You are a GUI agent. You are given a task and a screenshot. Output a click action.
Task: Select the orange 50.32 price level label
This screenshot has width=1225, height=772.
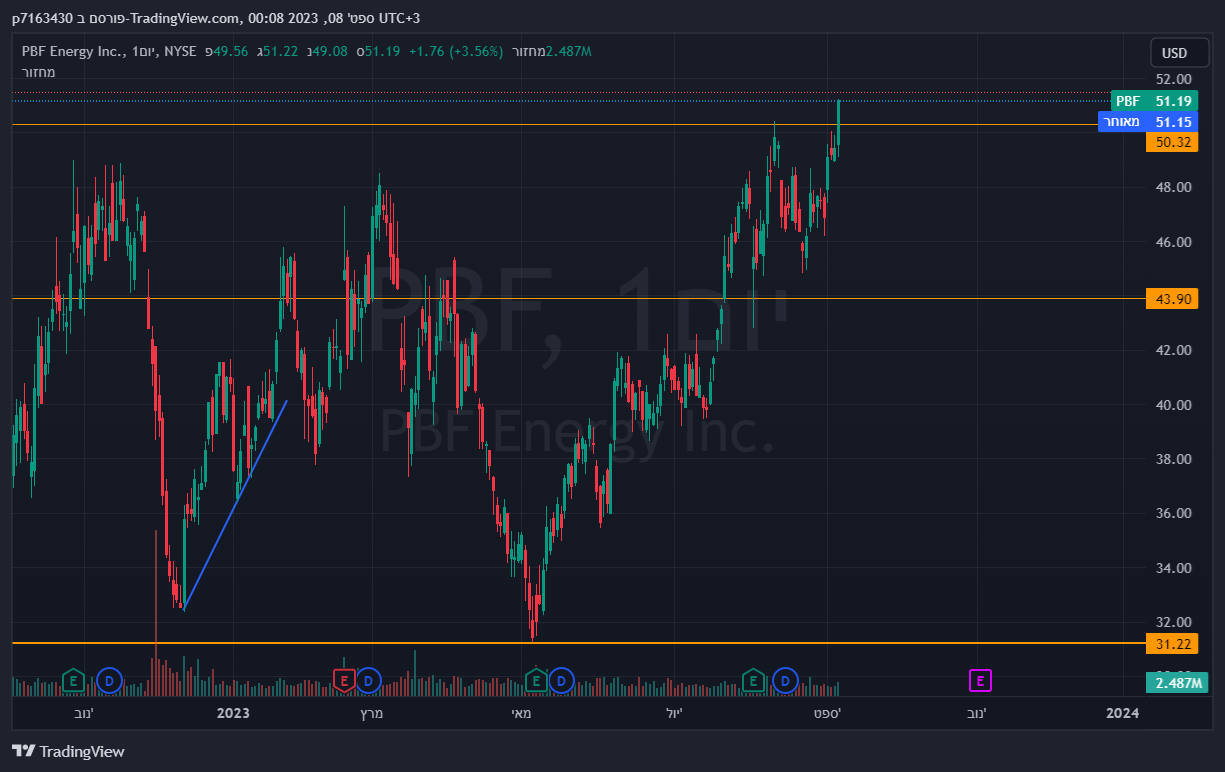pyautogui.click(x=1171, y=142)
